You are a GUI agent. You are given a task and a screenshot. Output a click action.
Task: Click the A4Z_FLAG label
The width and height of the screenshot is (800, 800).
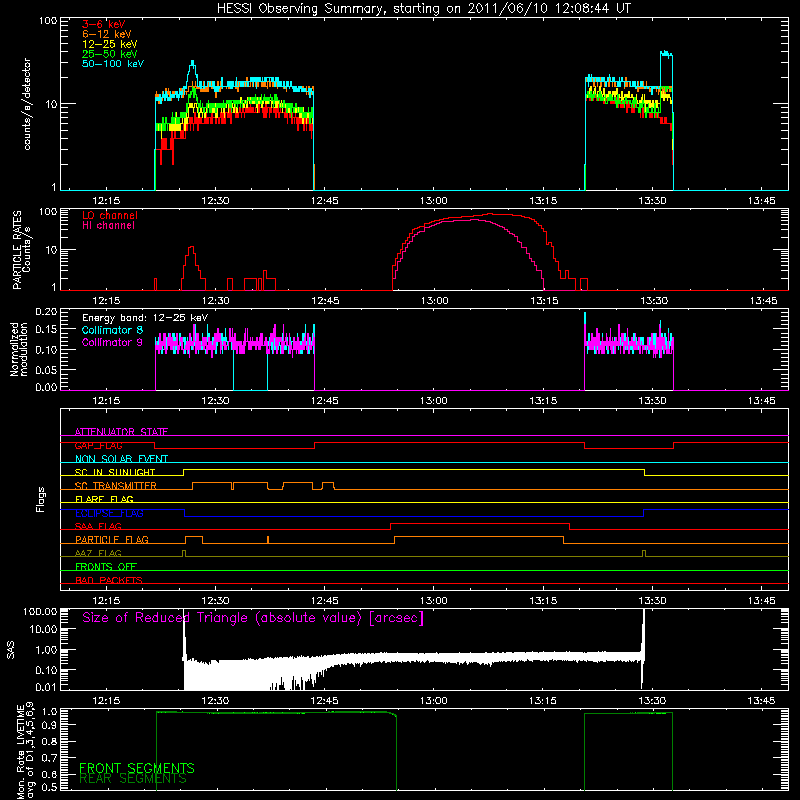(x=98, y=554)
